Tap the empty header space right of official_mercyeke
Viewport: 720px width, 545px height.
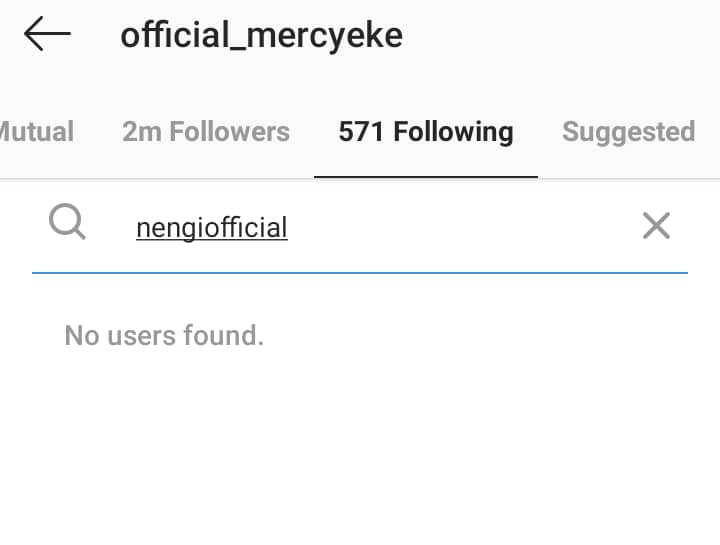pyautogui.click(x=560, y=36)
